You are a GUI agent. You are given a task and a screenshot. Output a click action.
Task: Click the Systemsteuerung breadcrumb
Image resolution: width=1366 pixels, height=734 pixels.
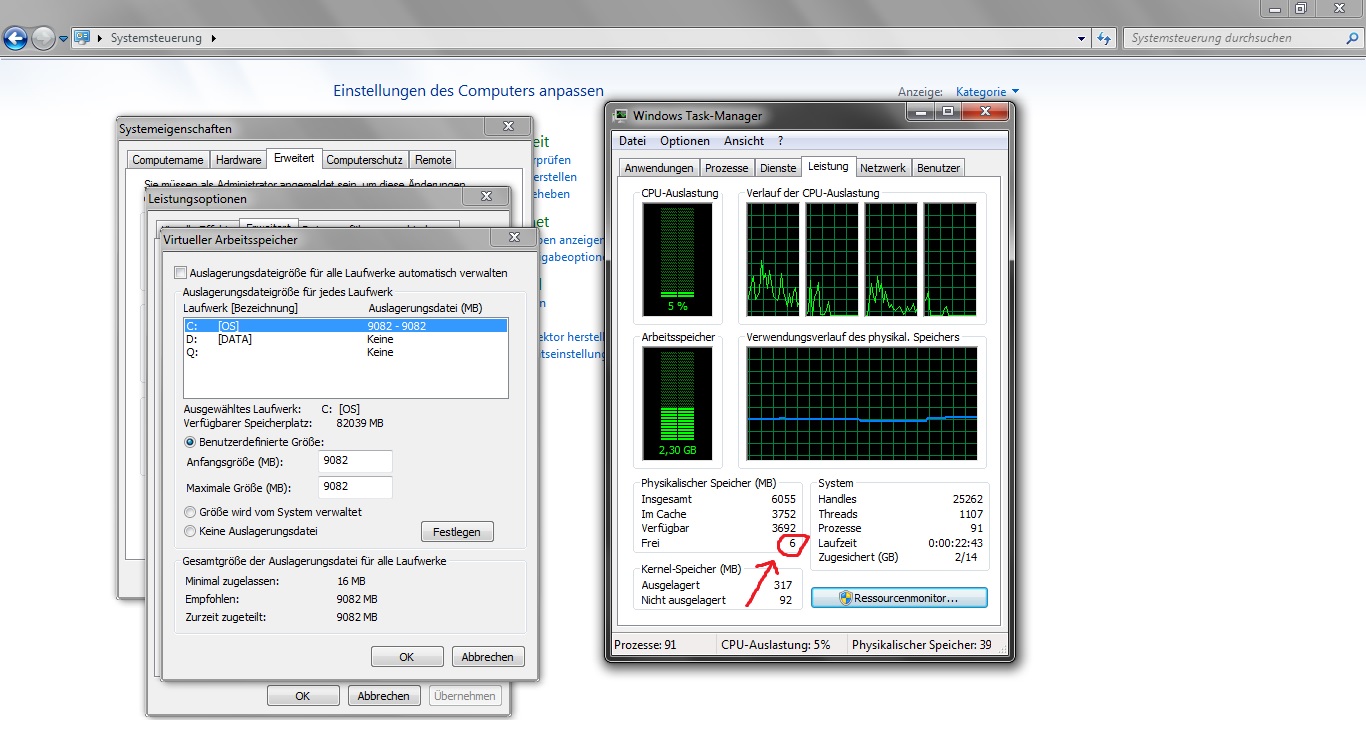tap(156, 38)
